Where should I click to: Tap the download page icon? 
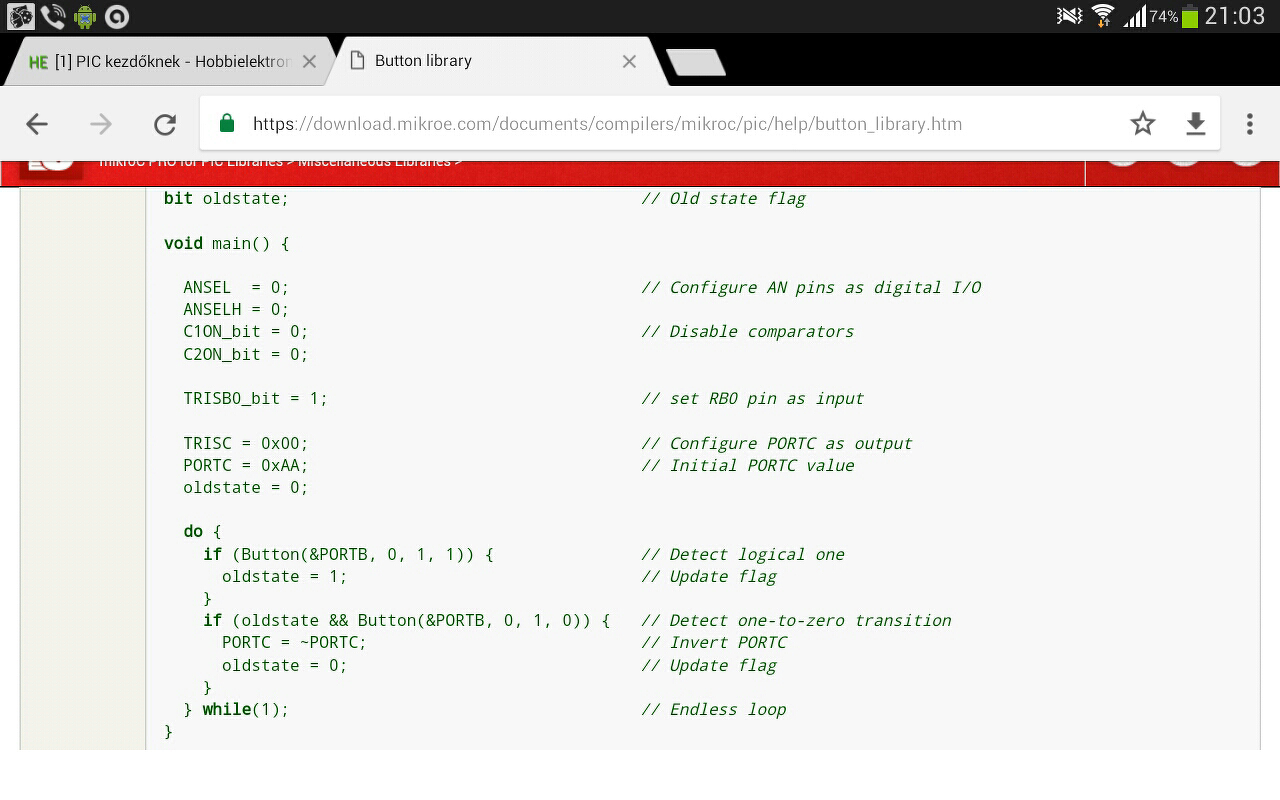pos(1195,124)
